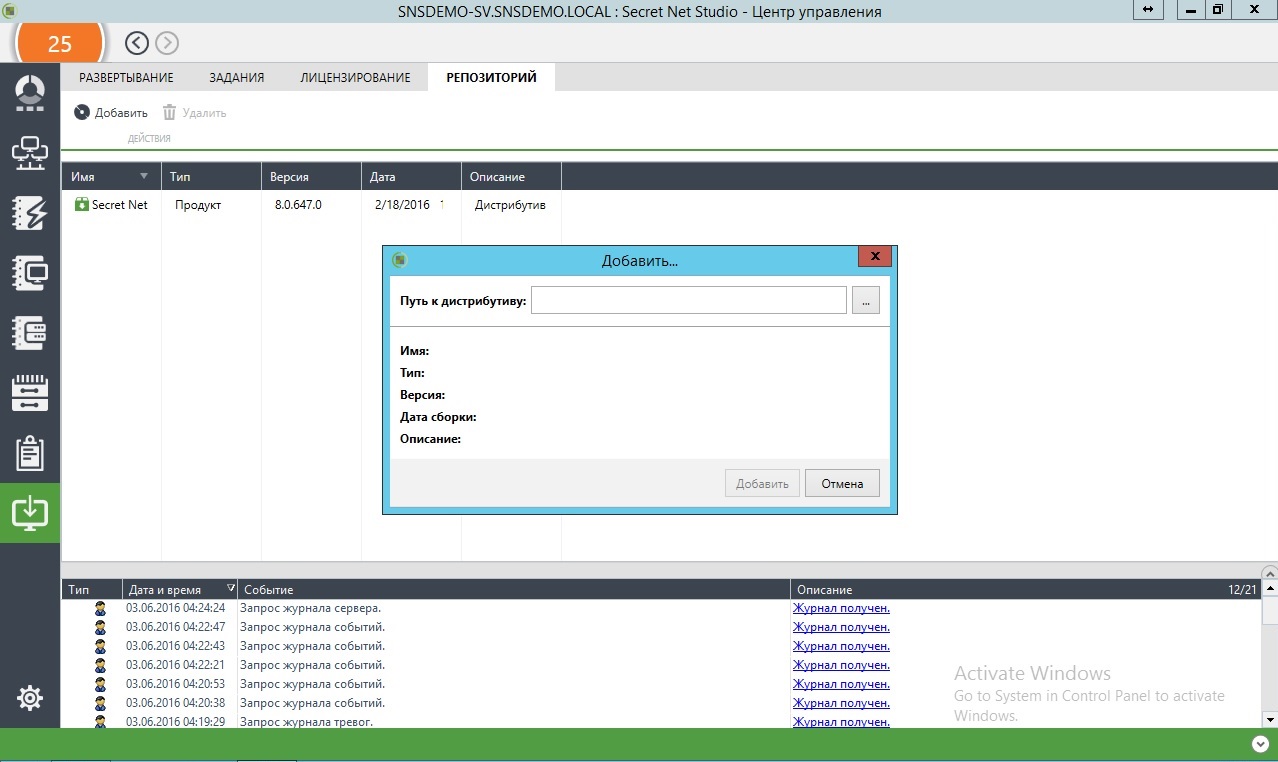The height and width of the screenshot is (762, 1278).
Task: Click the 12/21 event counter
Action: coord(1242,590)
